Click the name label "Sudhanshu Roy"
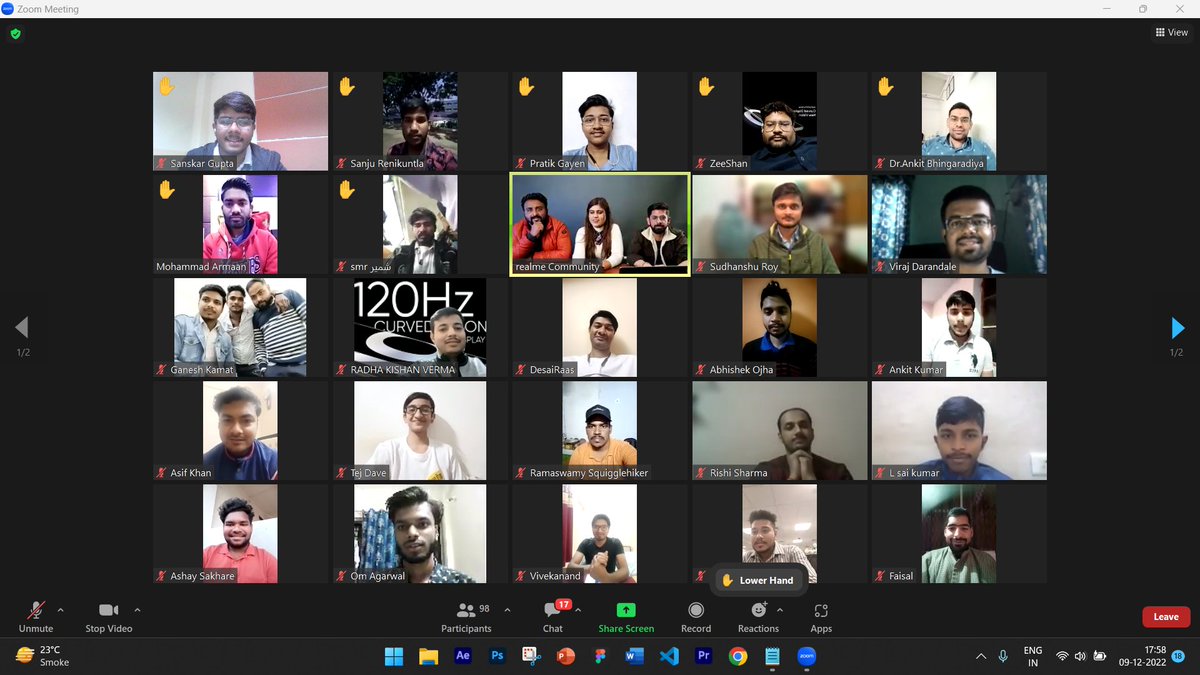This screenshot has height=675, width=1200. point(743,267)
